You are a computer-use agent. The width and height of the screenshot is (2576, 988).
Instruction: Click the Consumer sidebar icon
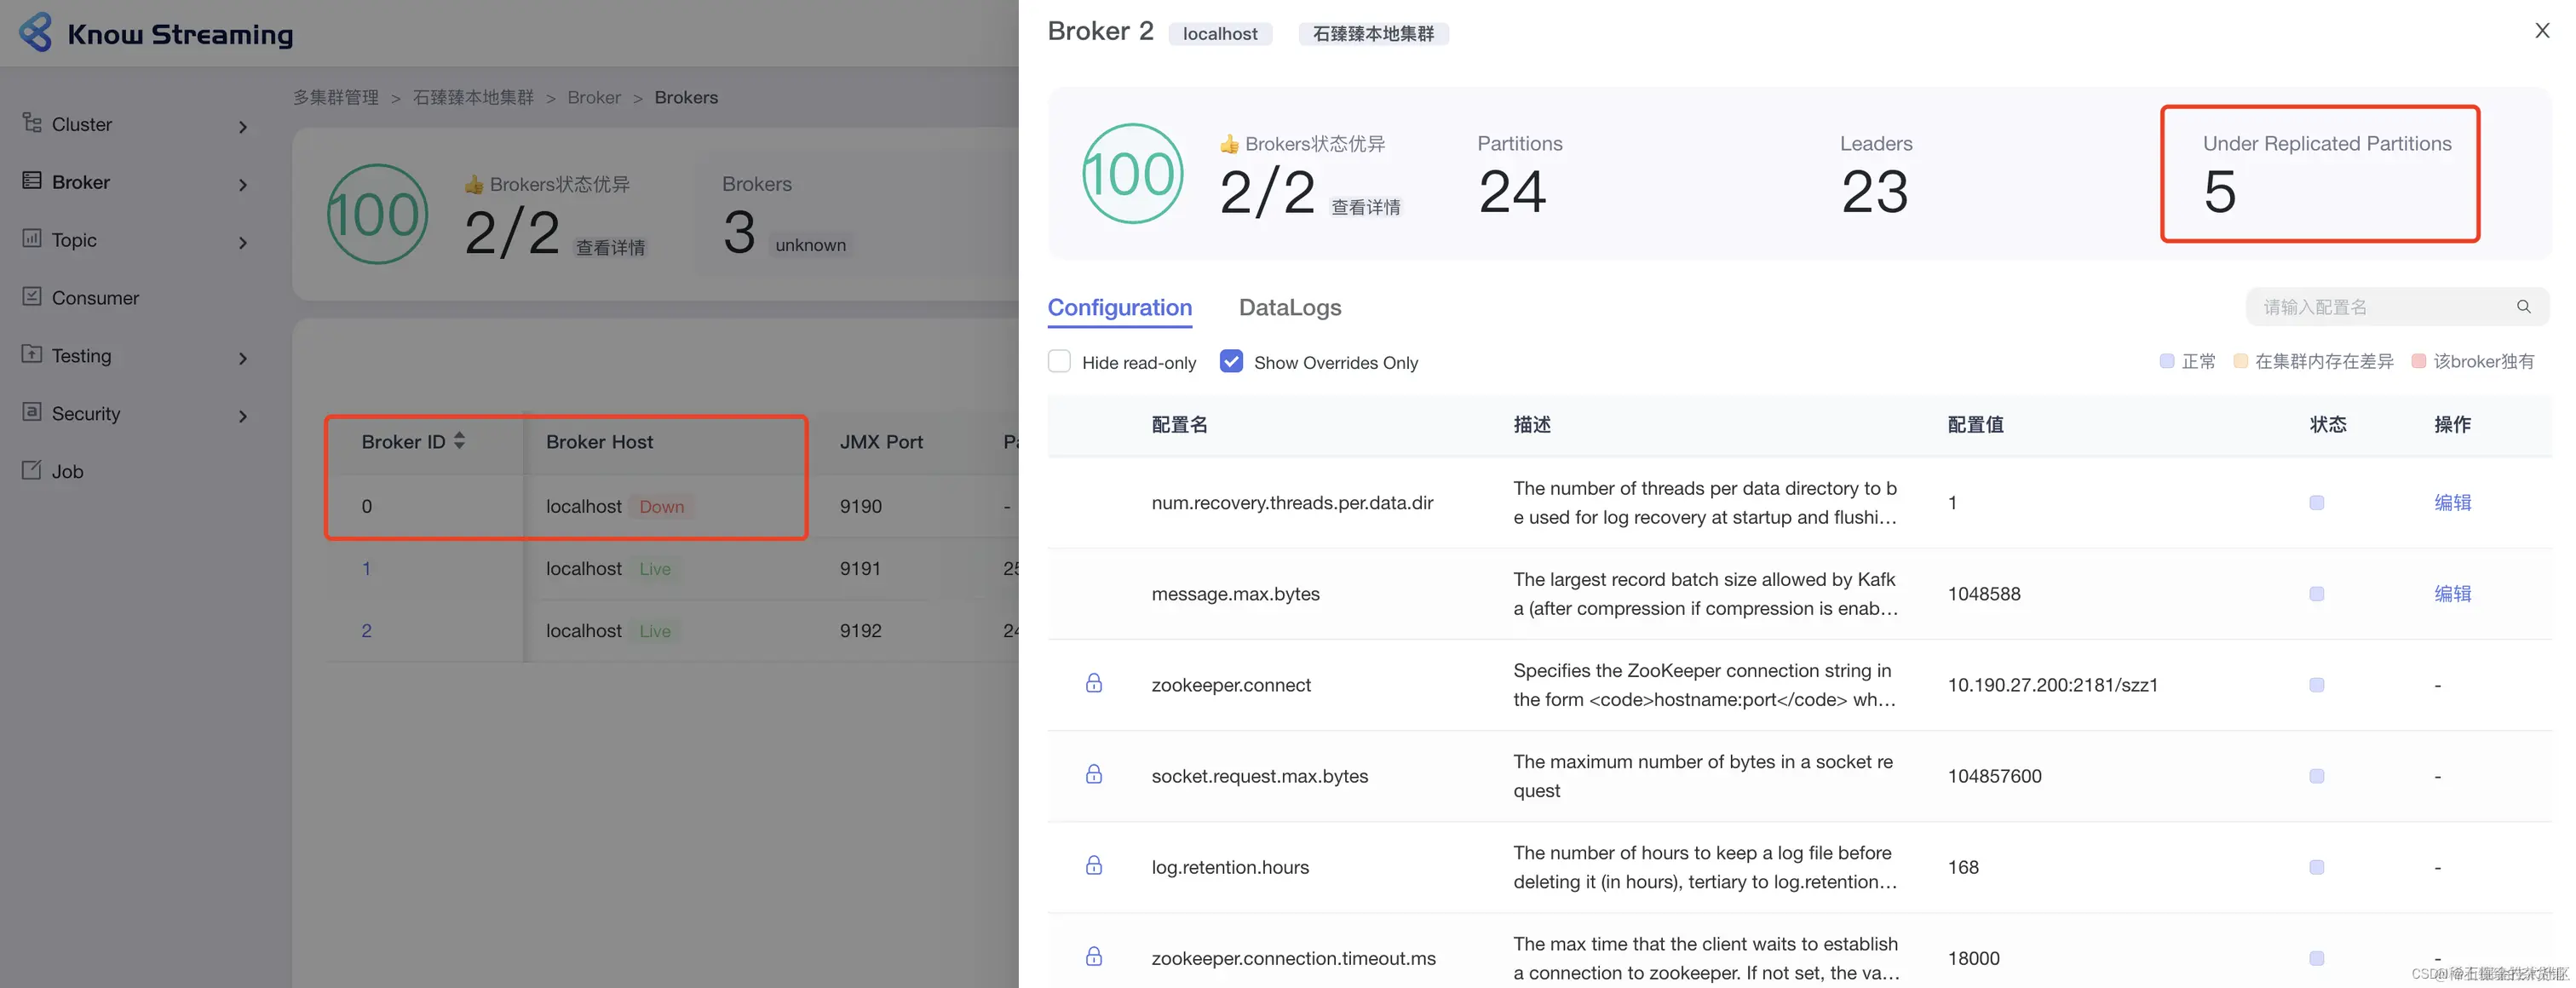pyautogui.click(x=32, y=297)
